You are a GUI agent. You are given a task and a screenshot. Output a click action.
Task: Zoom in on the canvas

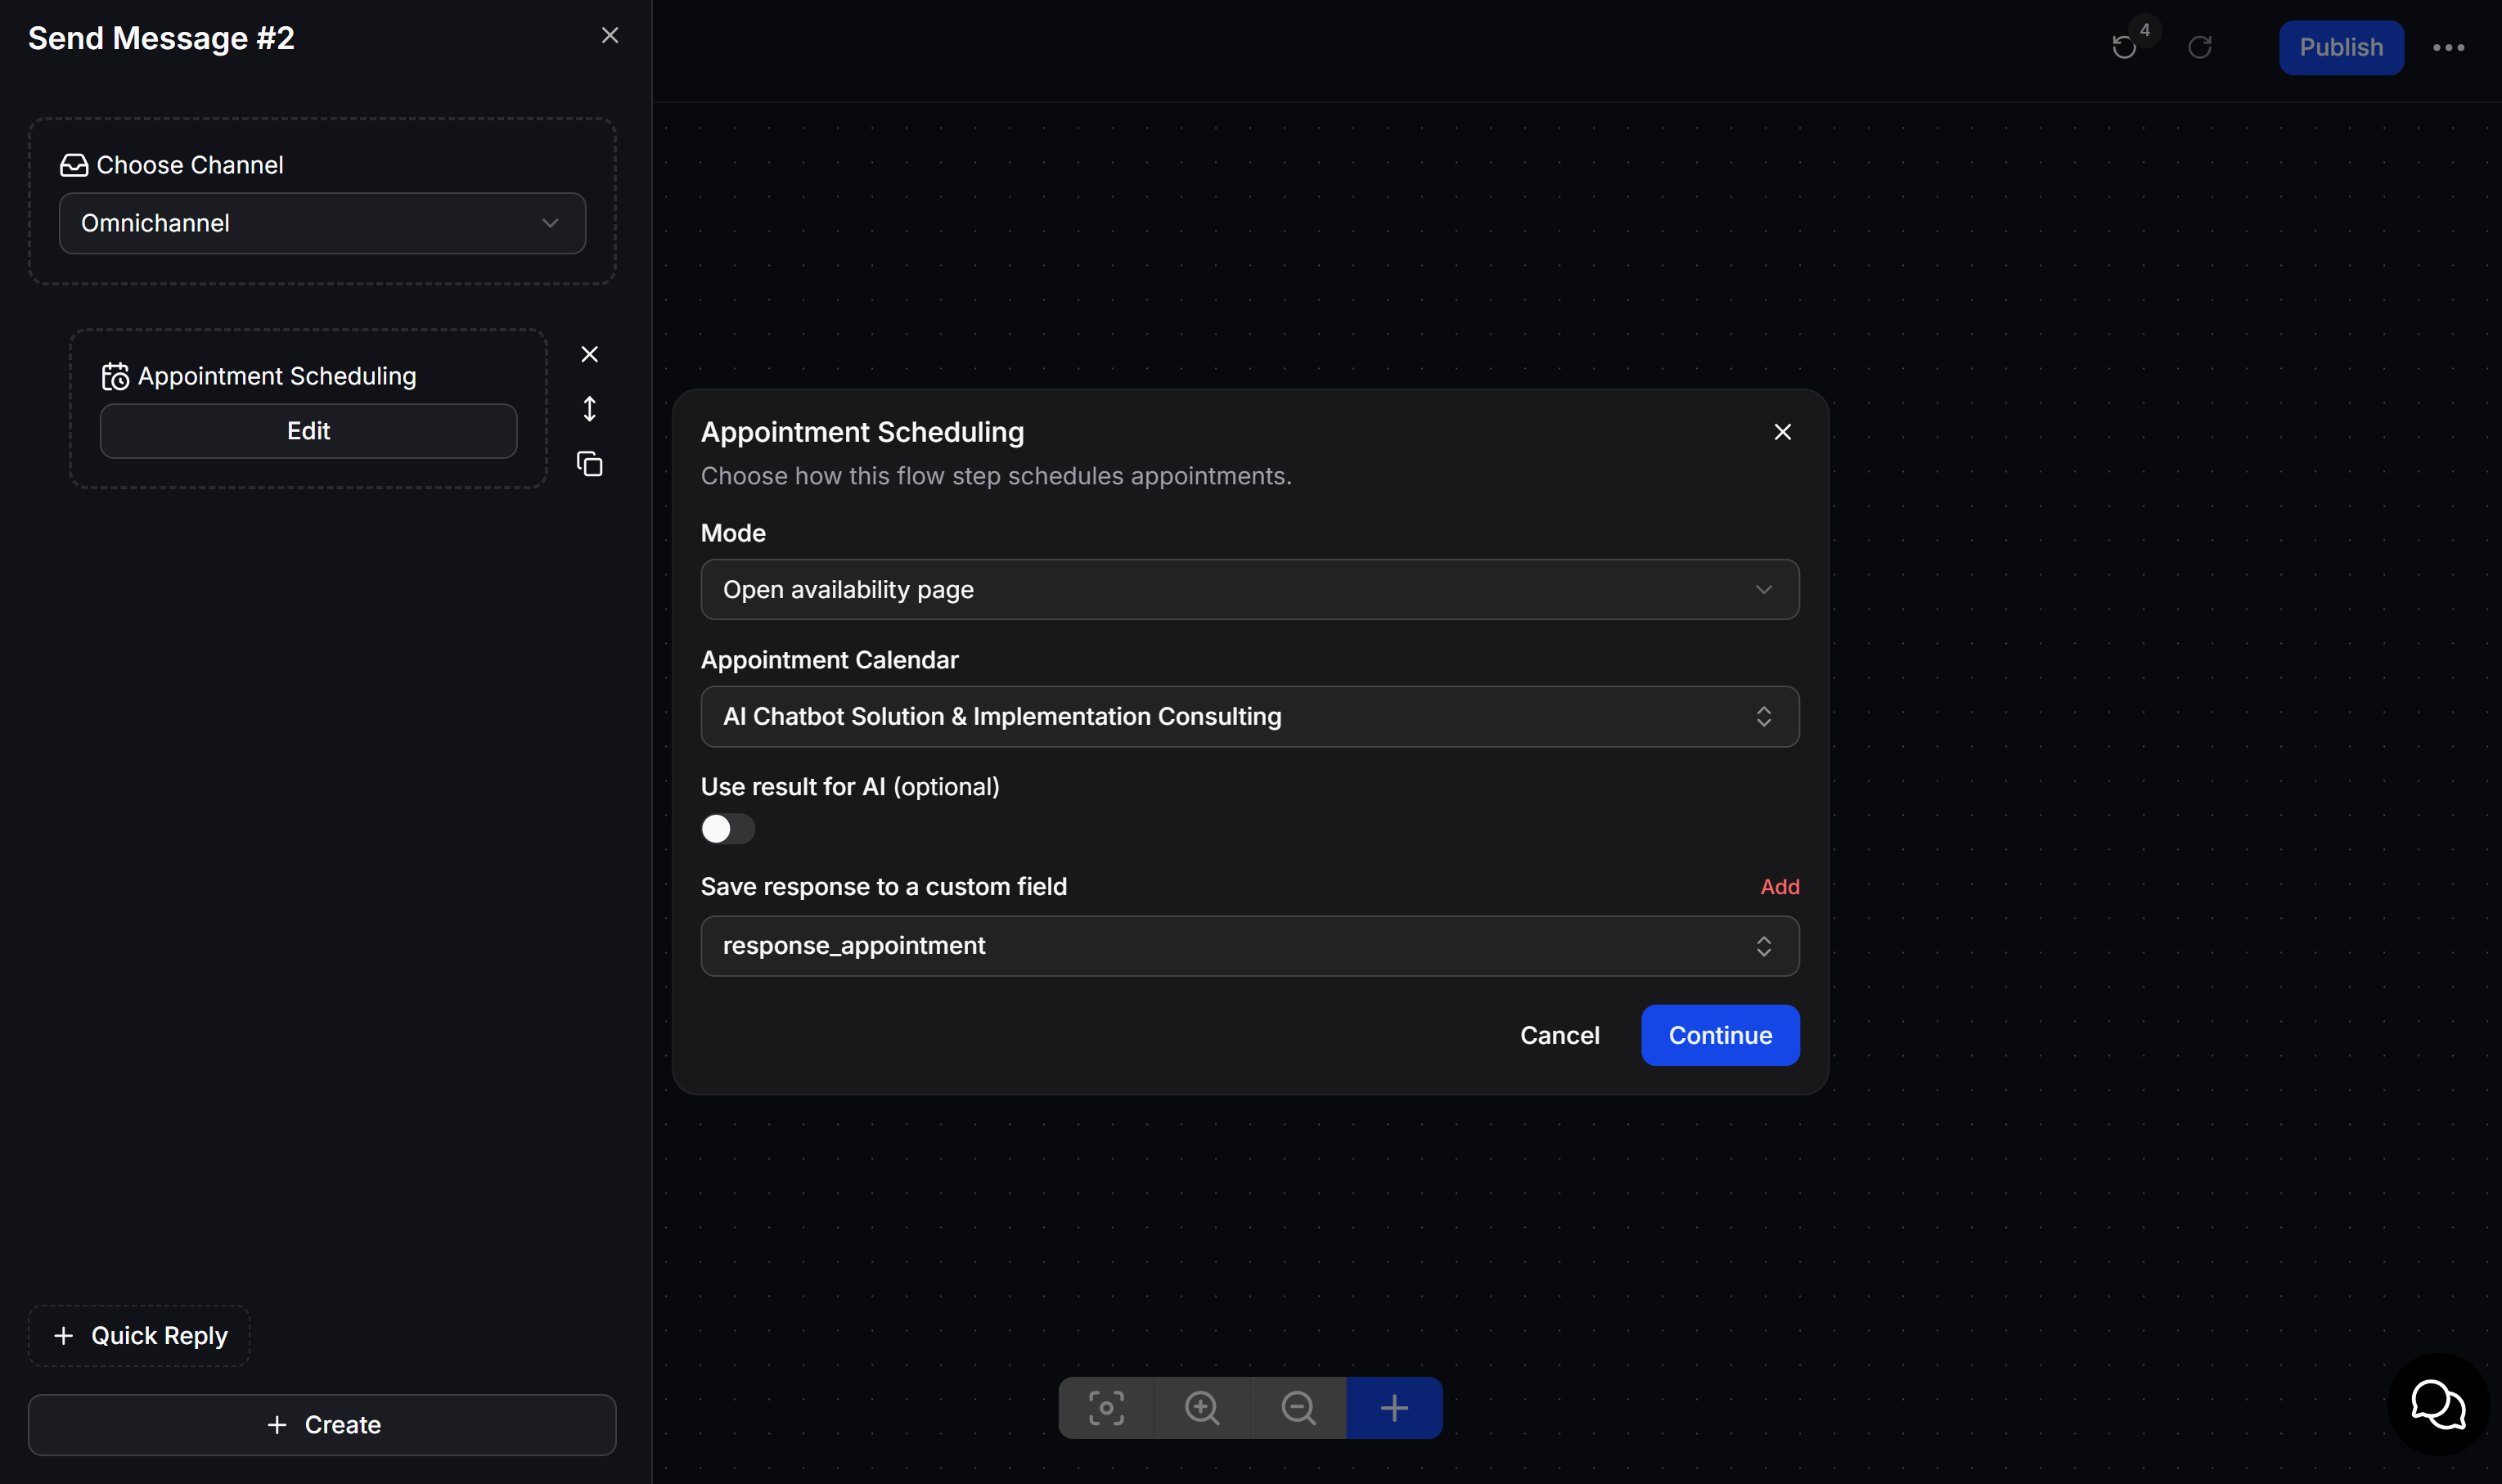(x=1202, y=1408)
